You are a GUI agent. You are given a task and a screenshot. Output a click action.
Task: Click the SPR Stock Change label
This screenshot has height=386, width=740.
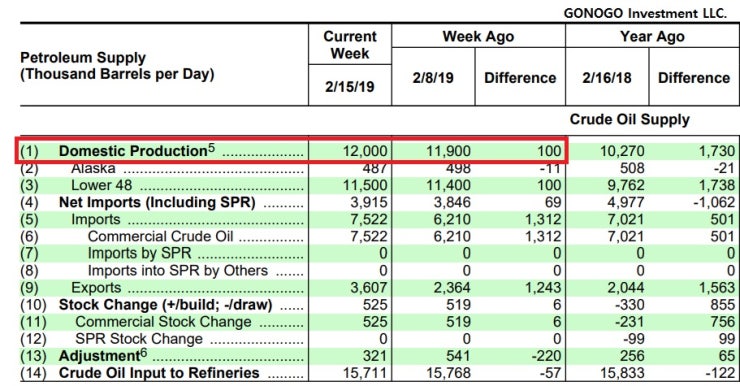click(139, 339)
